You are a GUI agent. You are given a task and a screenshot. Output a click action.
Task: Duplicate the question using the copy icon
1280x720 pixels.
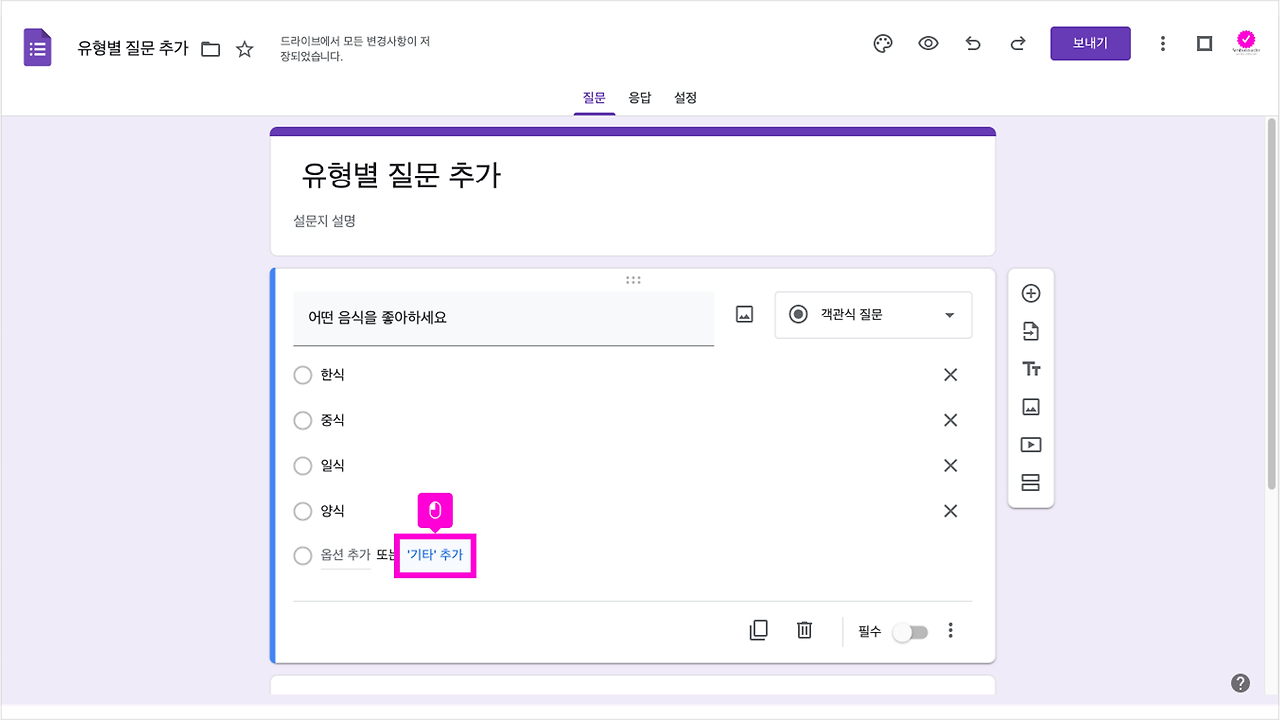click(758, 630)
